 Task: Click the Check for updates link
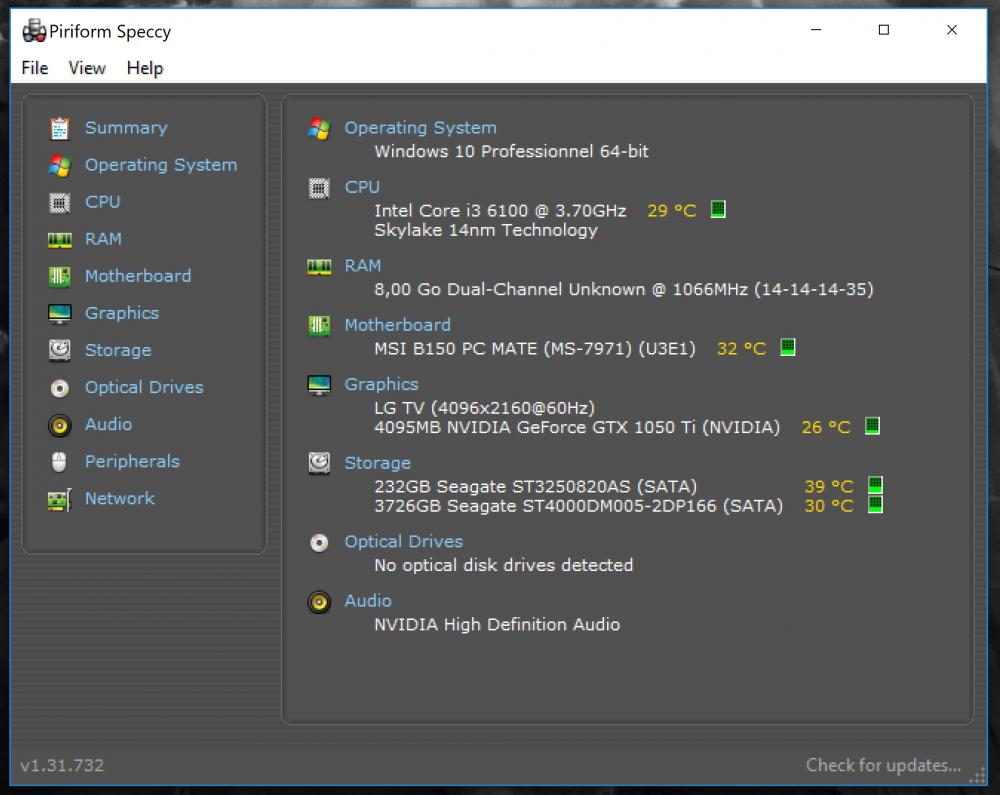883,765
